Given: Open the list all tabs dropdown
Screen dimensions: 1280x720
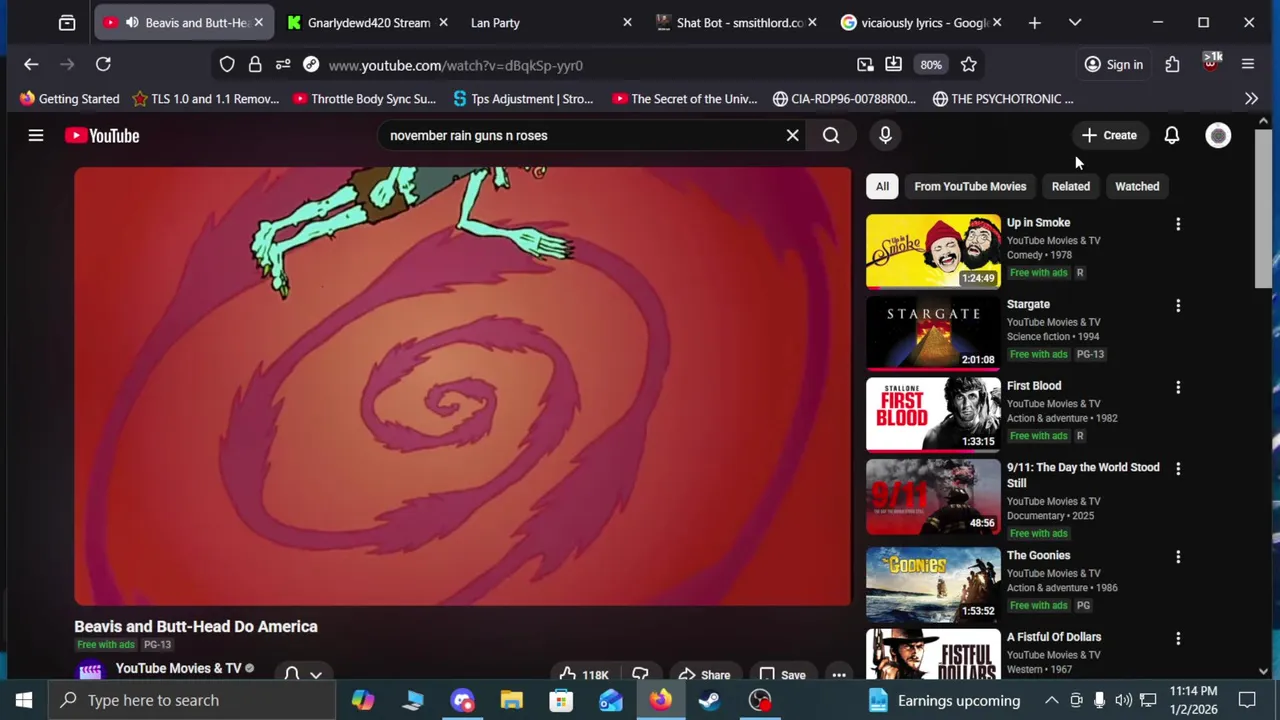Looking at the screenshot, I should [1075, 22].
